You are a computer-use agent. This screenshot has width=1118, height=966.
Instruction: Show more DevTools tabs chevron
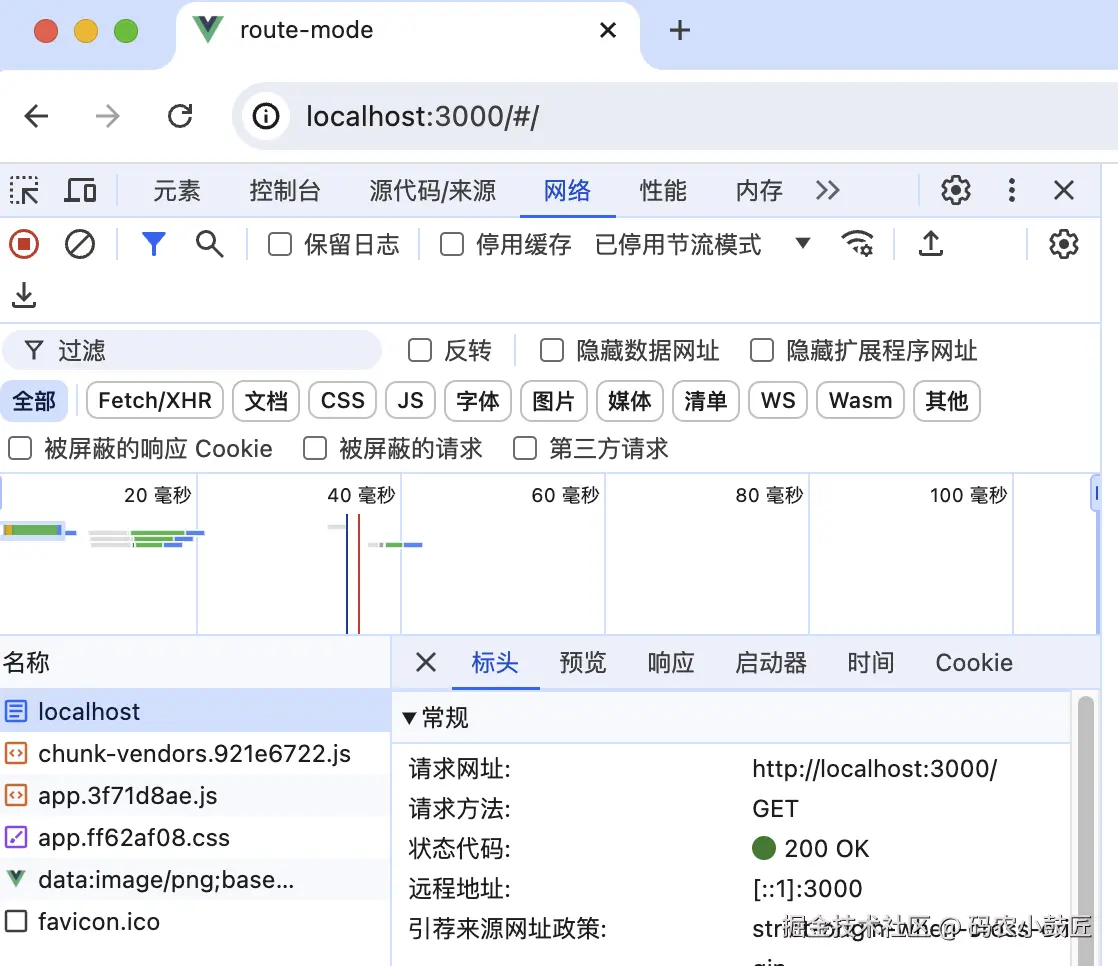[x=828, y=190]
